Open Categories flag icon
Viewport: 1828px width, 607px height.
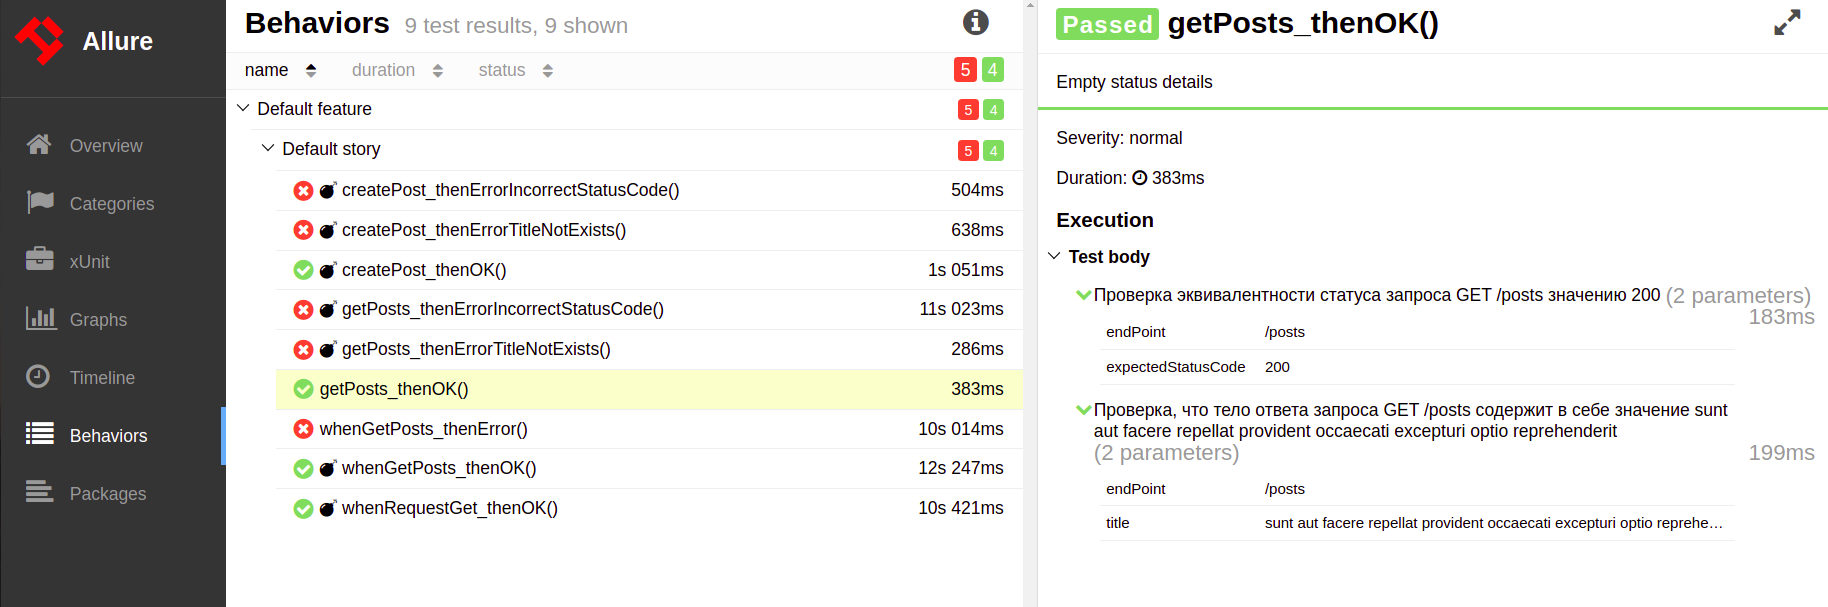(x=40, y=203)
